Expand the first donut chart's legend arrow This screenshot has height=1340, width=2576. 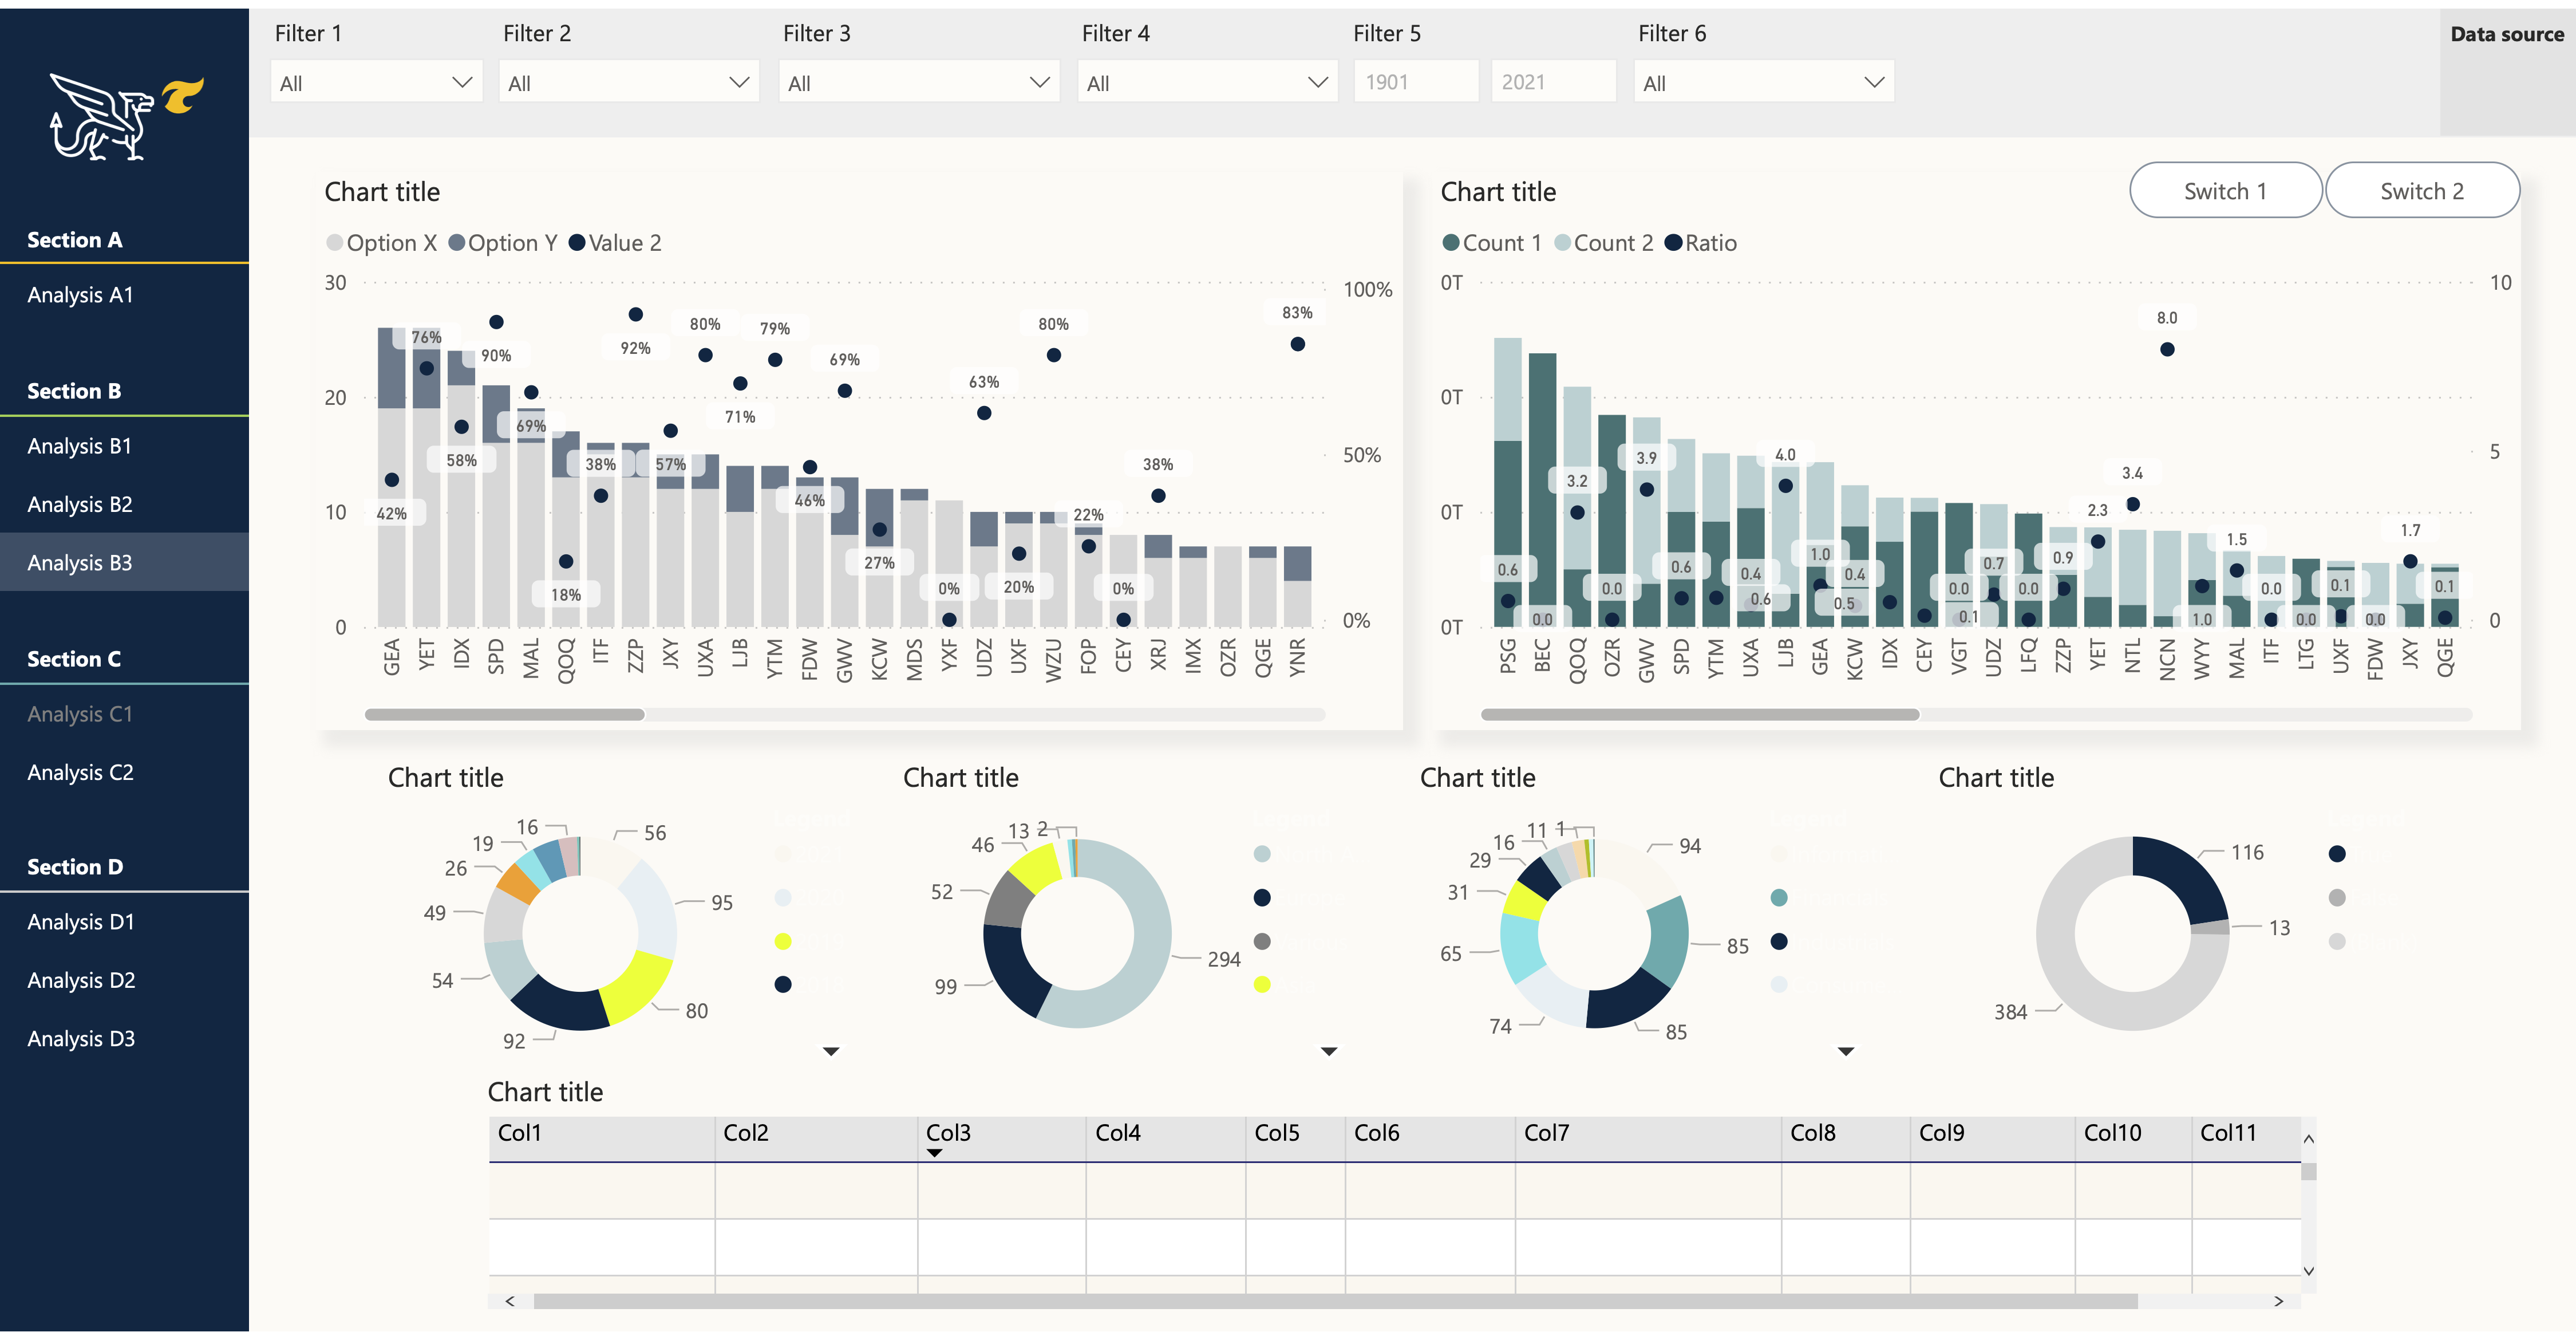tap(830, 1051)
